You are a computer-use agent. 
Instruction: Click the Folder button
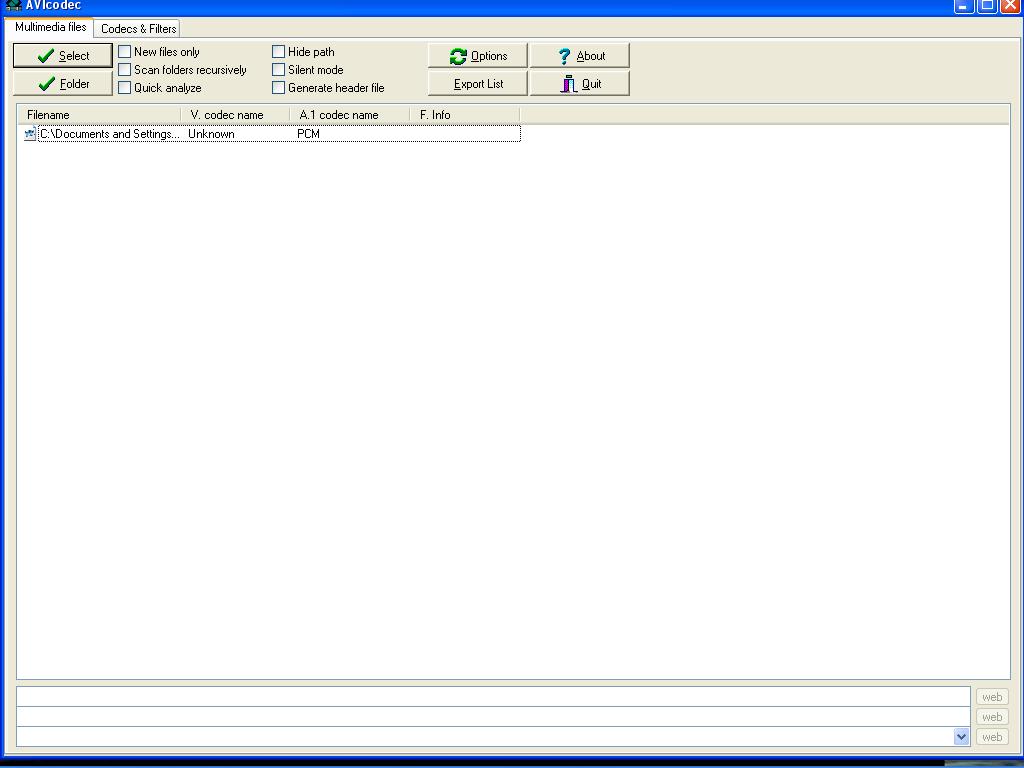coord(63,84)
